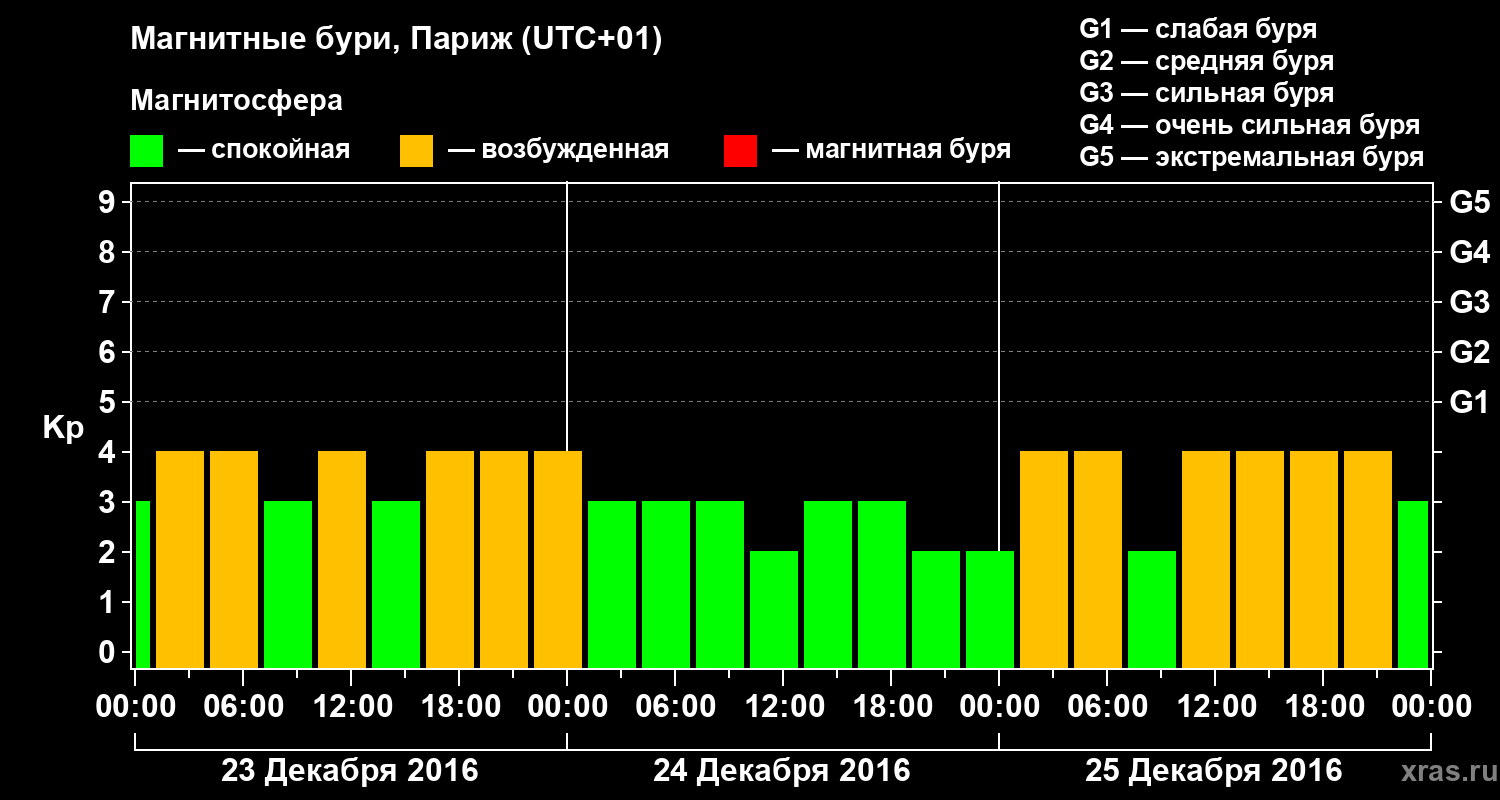Click green bar crossing midnight of 24–25 December

(990, 609)
